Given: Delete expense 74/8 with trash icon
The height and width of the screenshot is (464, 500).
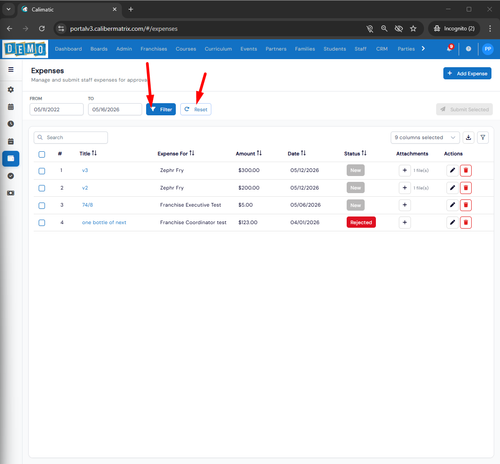Looking at the screenshot, I should tap(466, 205).
